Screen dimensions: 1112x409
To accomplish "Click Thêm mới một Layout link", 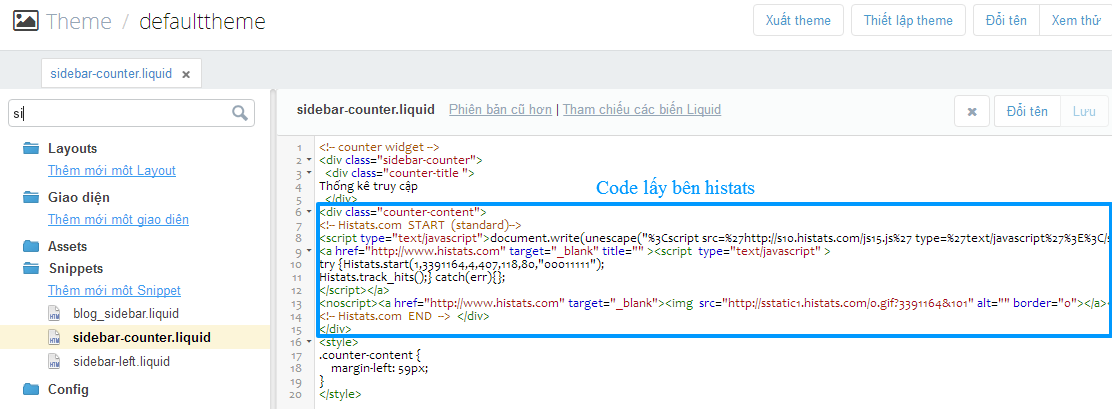I will coord(112,171).
